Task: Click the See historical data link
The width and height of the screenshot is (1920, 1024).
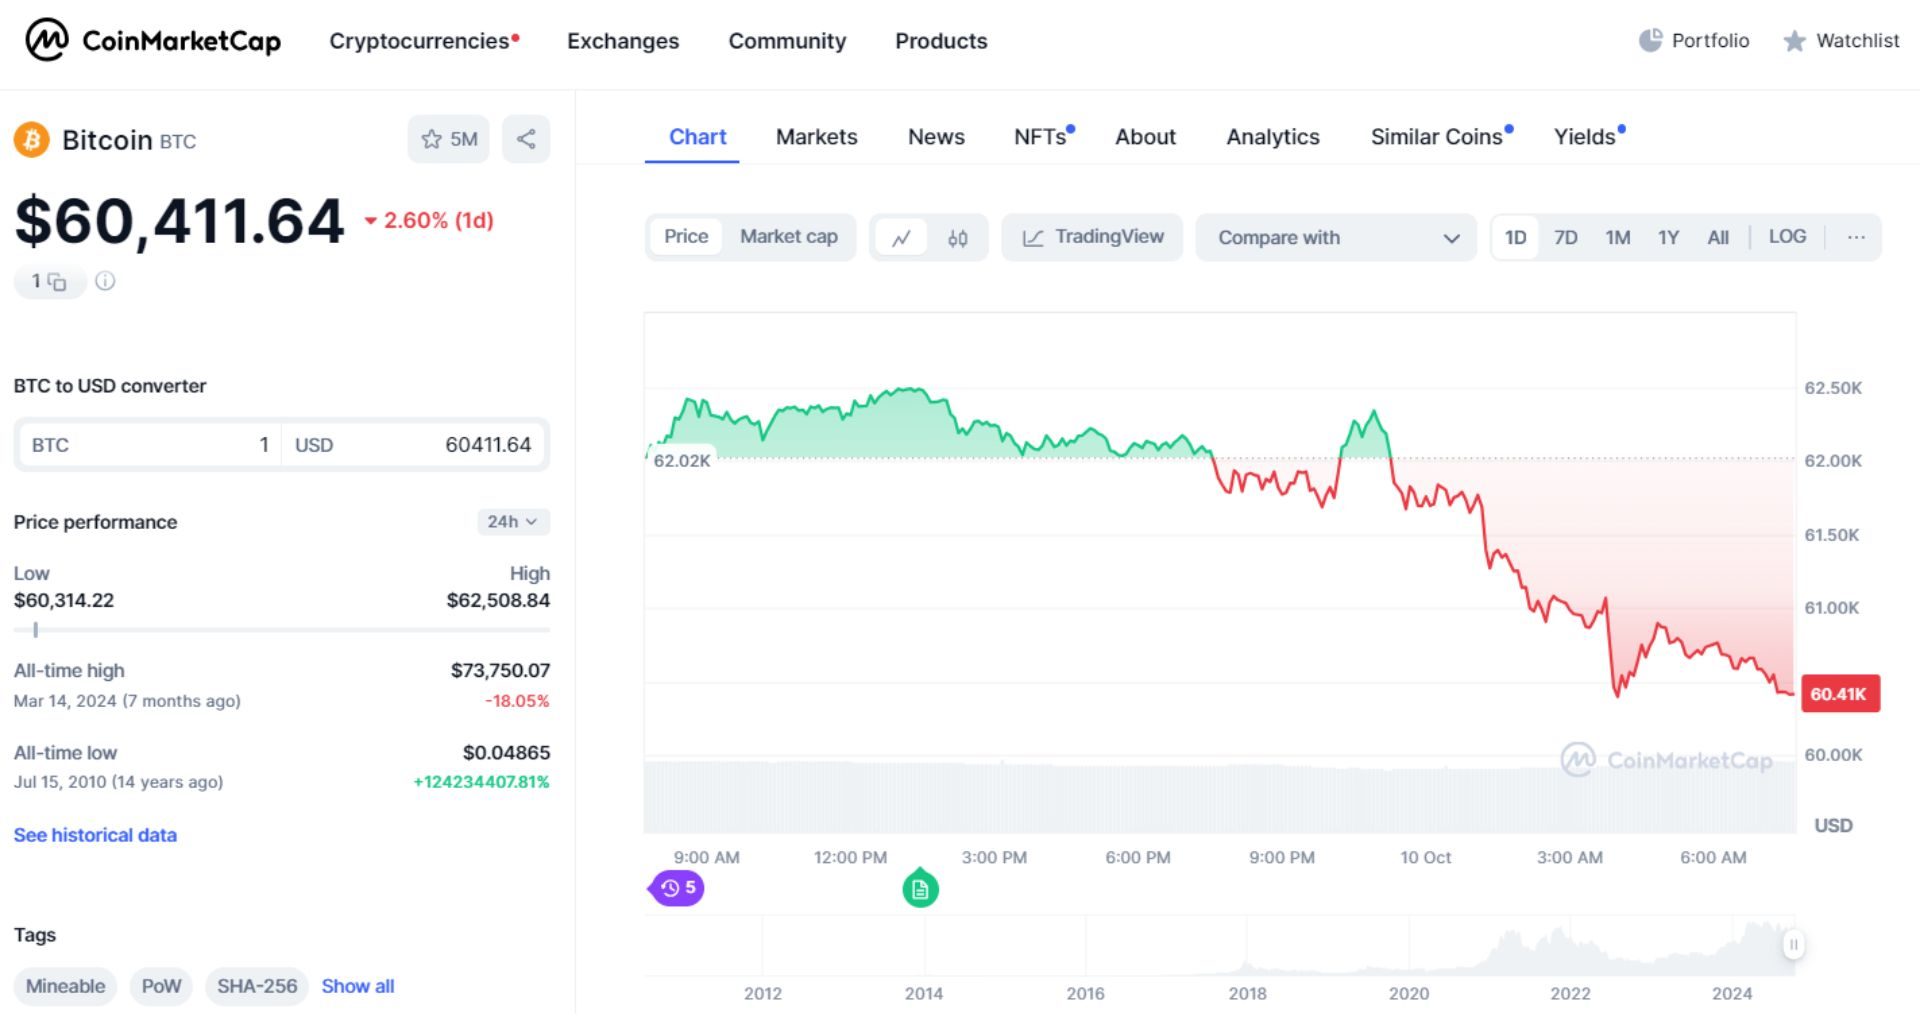Action: pyautogui.click(x=95, y=835)
